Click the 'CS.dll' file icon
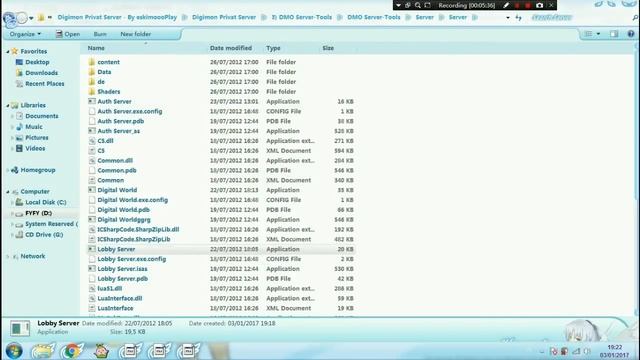640x360 pixels. point(92,141)
